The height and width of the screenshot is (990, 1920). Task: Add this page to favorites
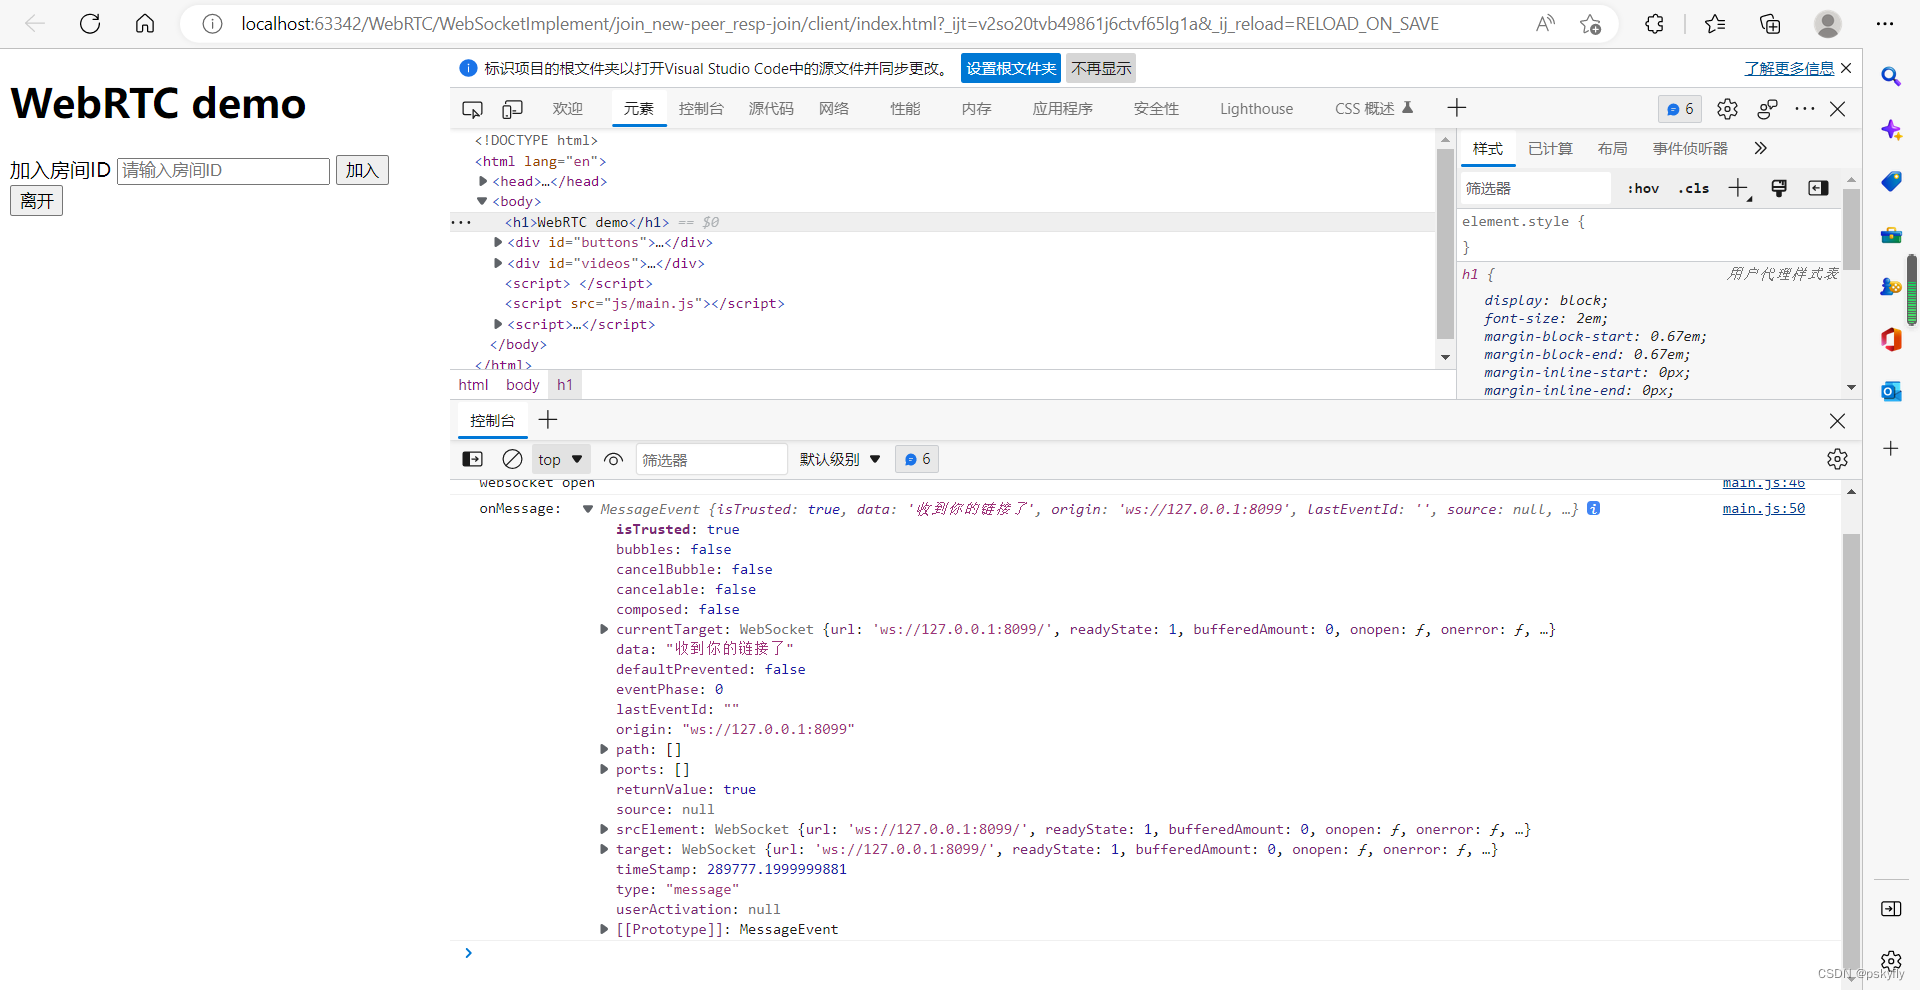1591,24
